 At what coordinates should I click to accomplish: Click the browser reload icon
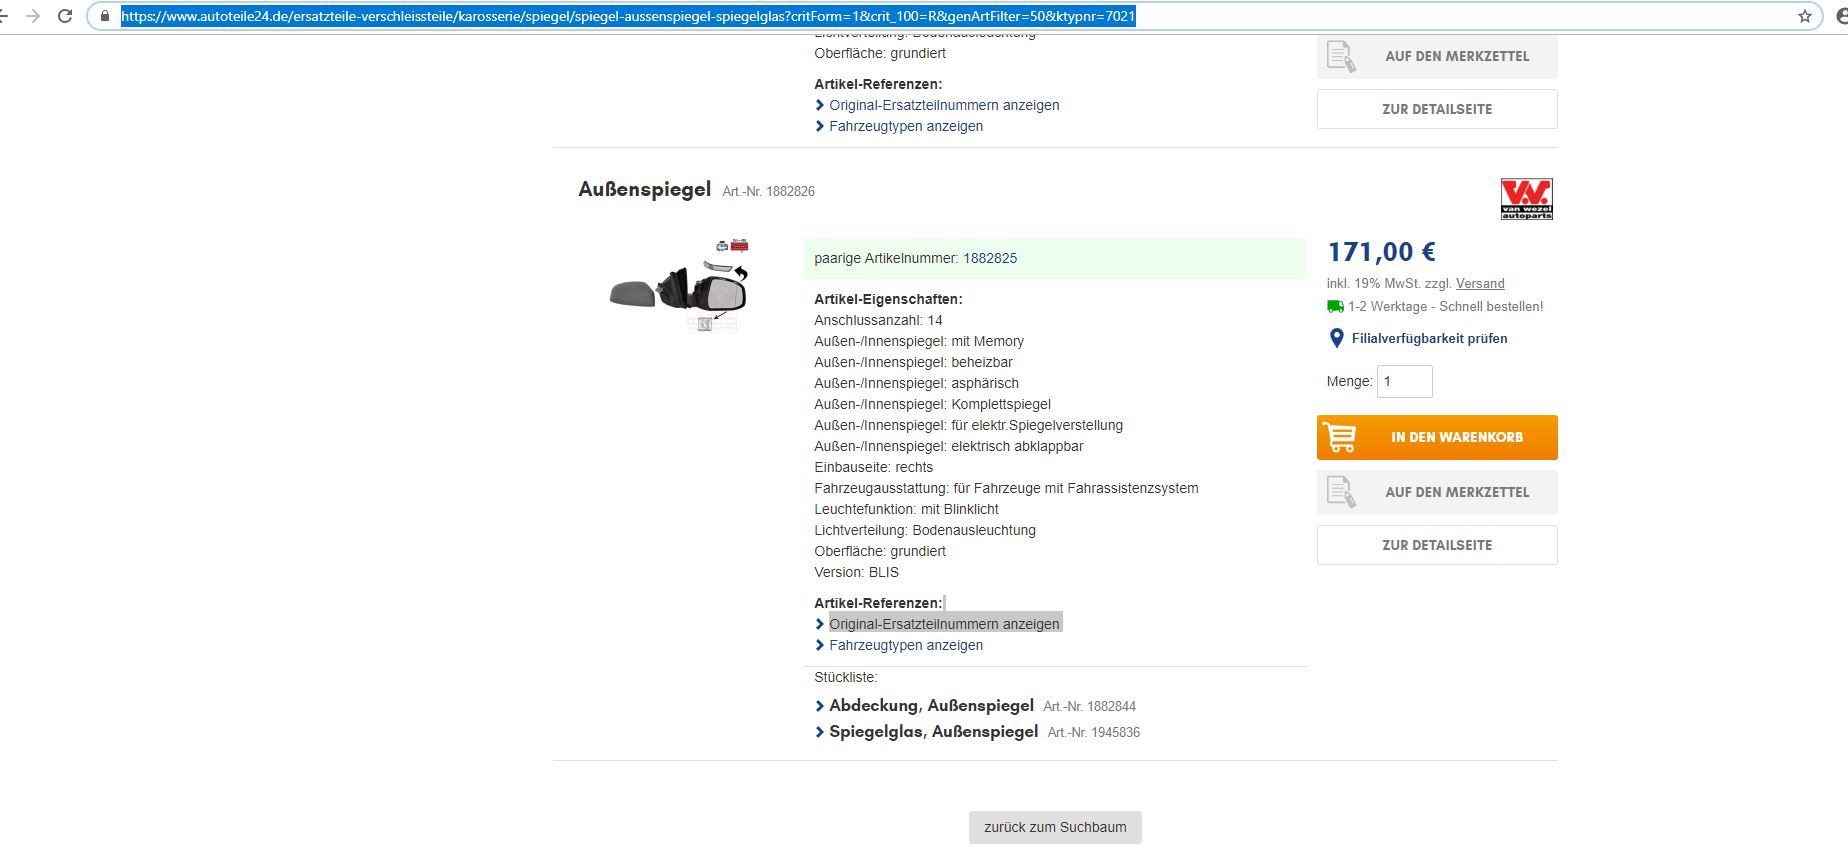click(65, 16)
